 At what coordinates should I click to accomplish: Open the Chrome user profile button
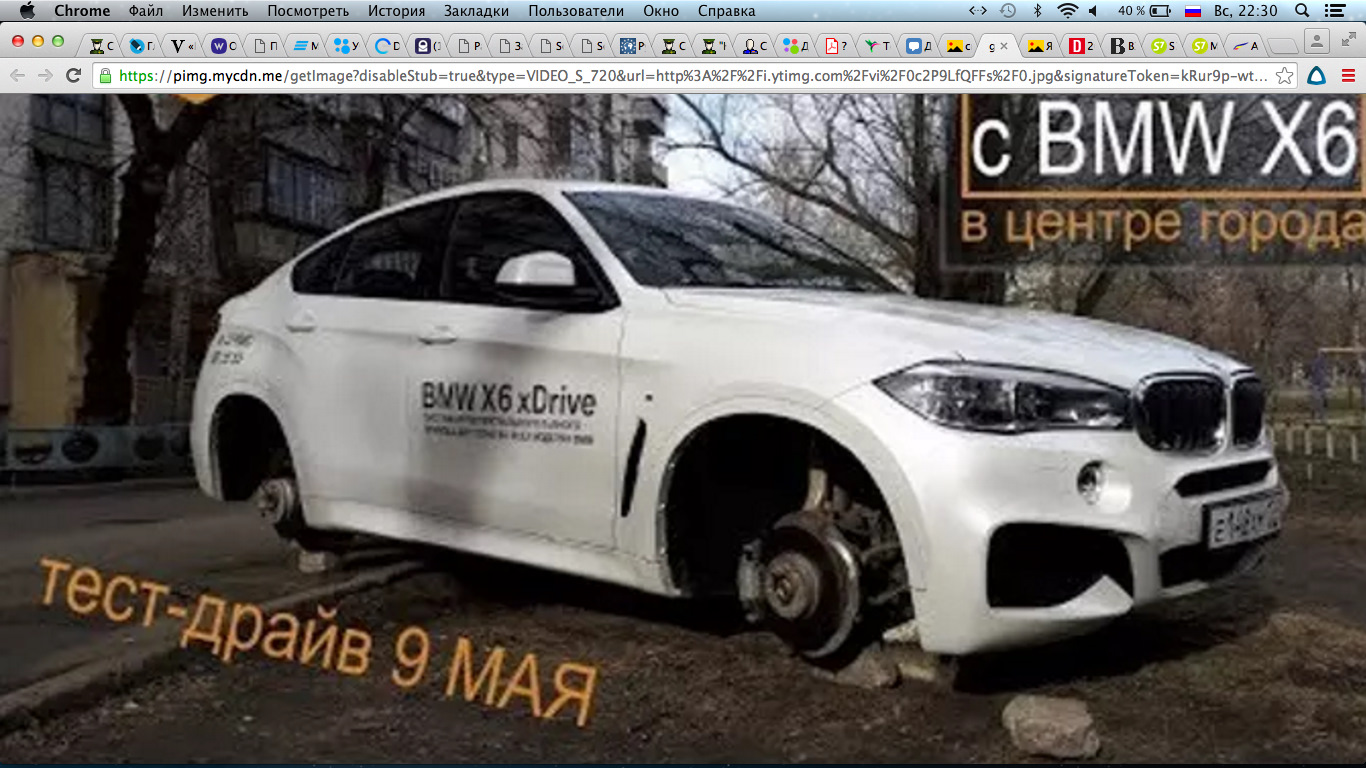1318,41
